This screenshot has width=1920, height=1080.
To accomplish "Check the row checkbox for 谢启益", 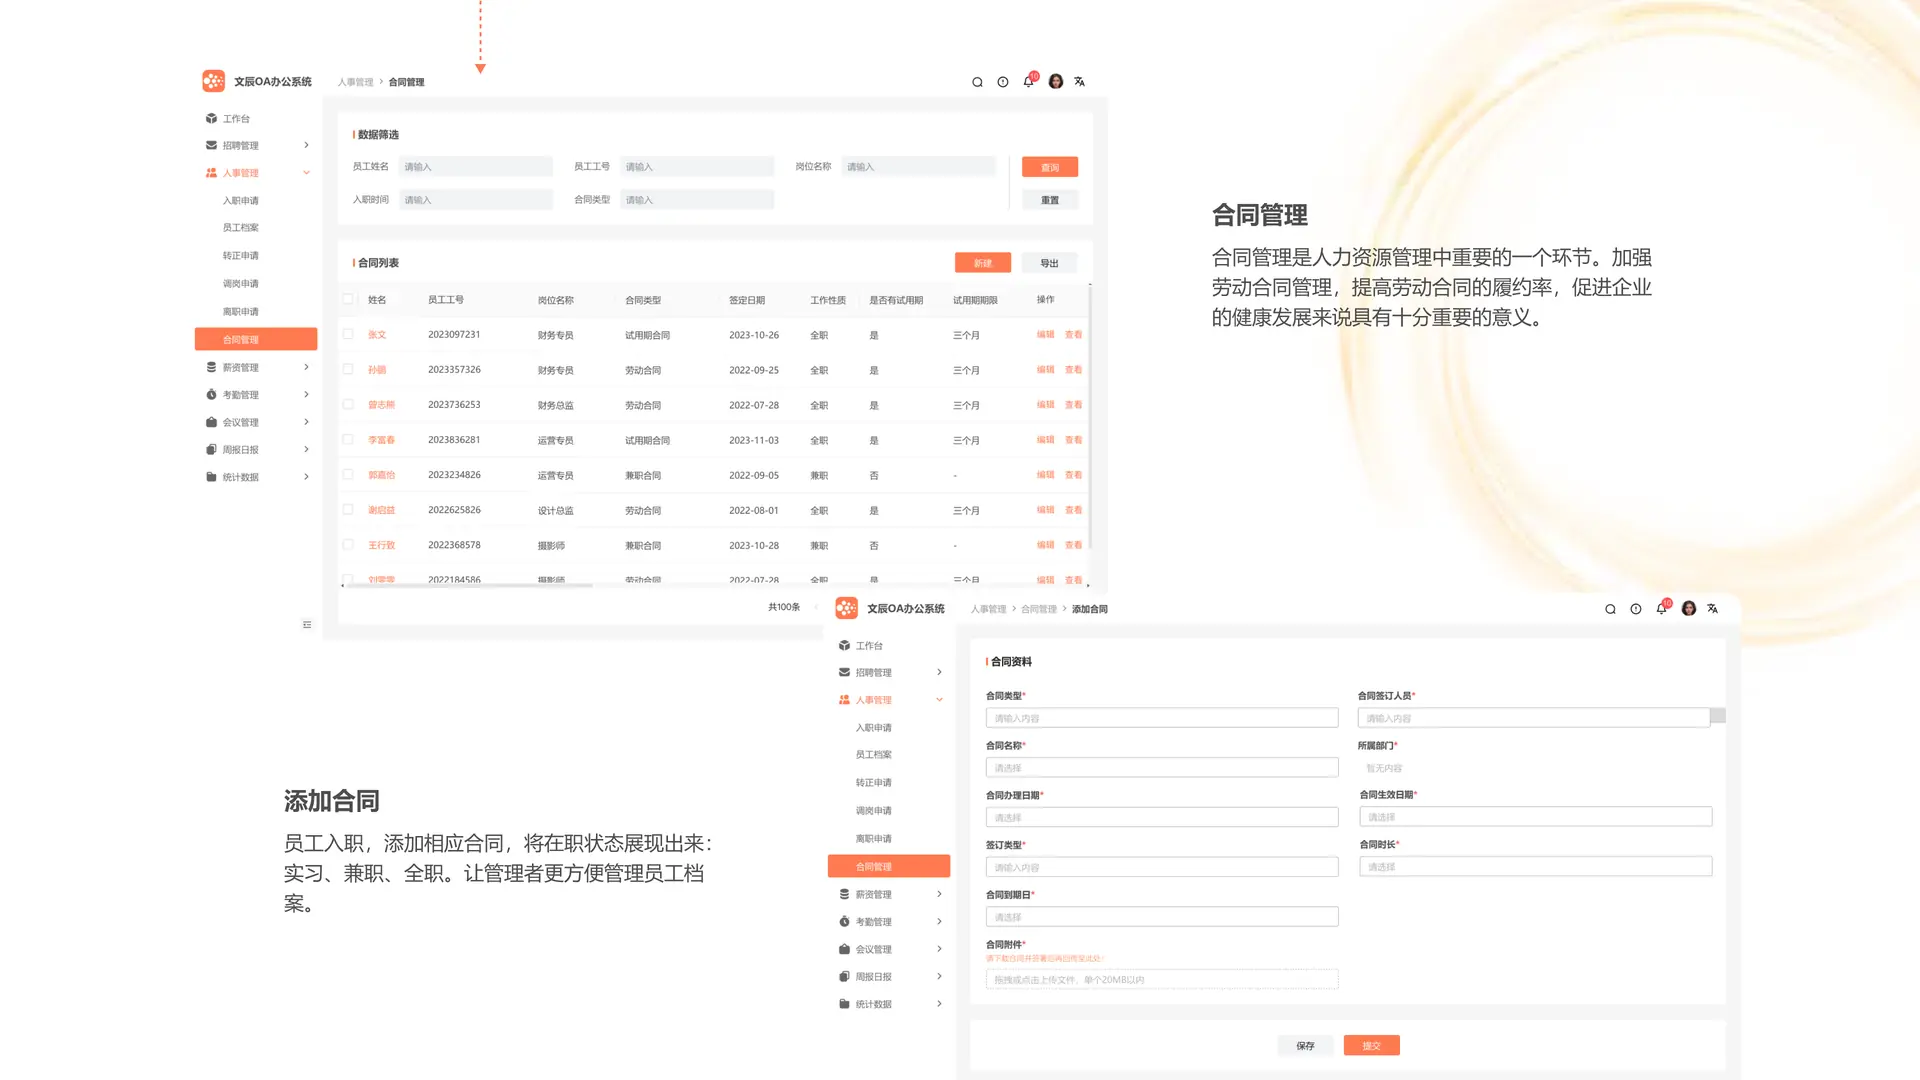I will tap(348, 509).
